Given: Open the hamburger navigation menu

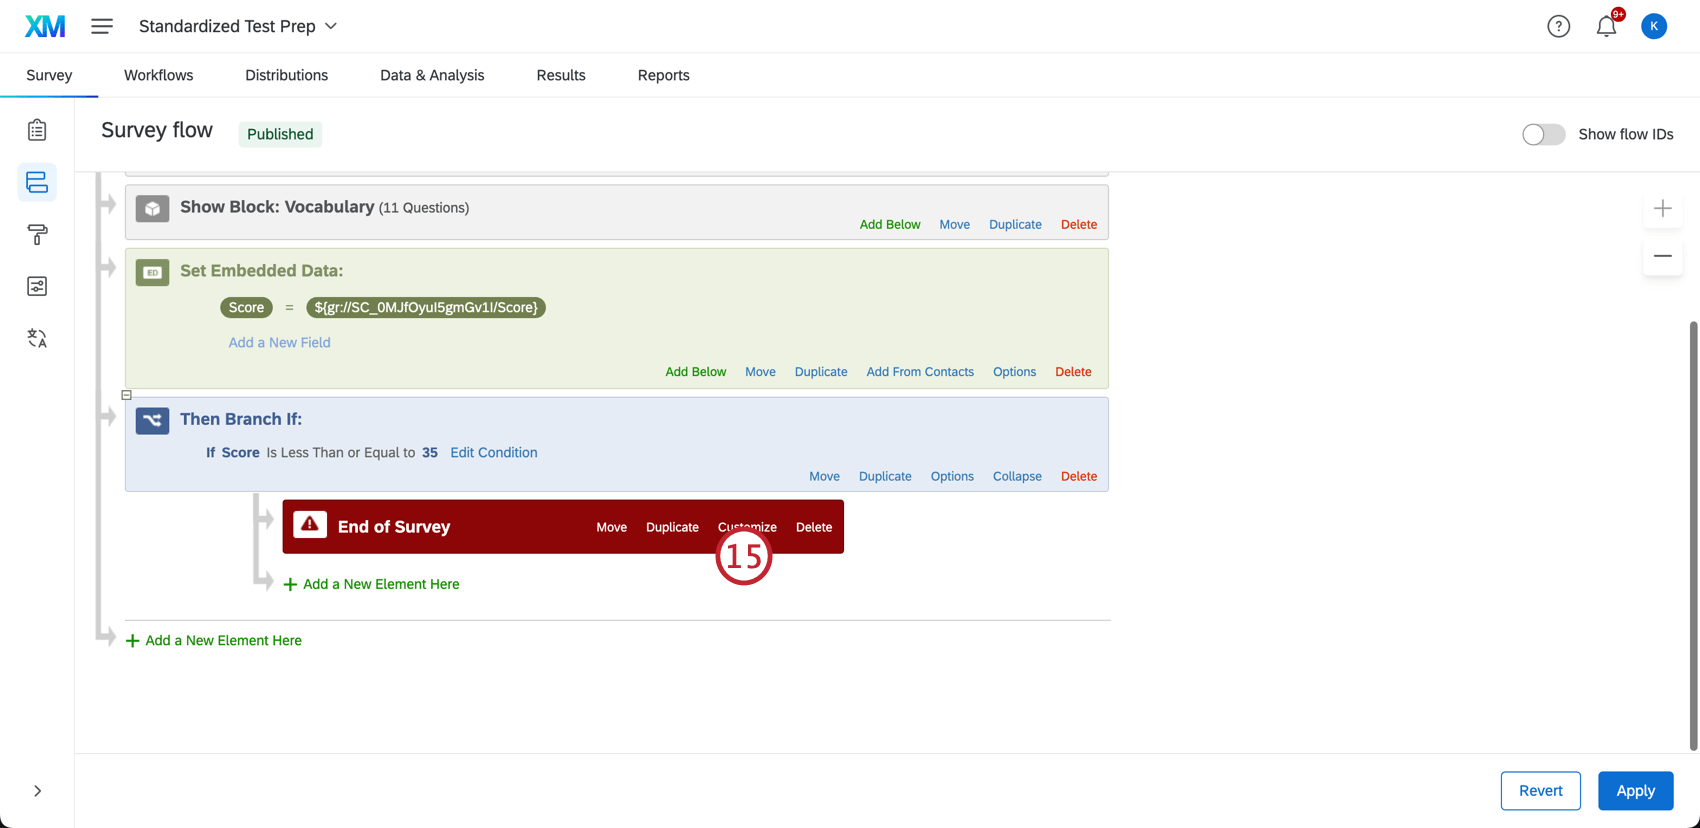Looking at the screenshot, I should point(102,26).
